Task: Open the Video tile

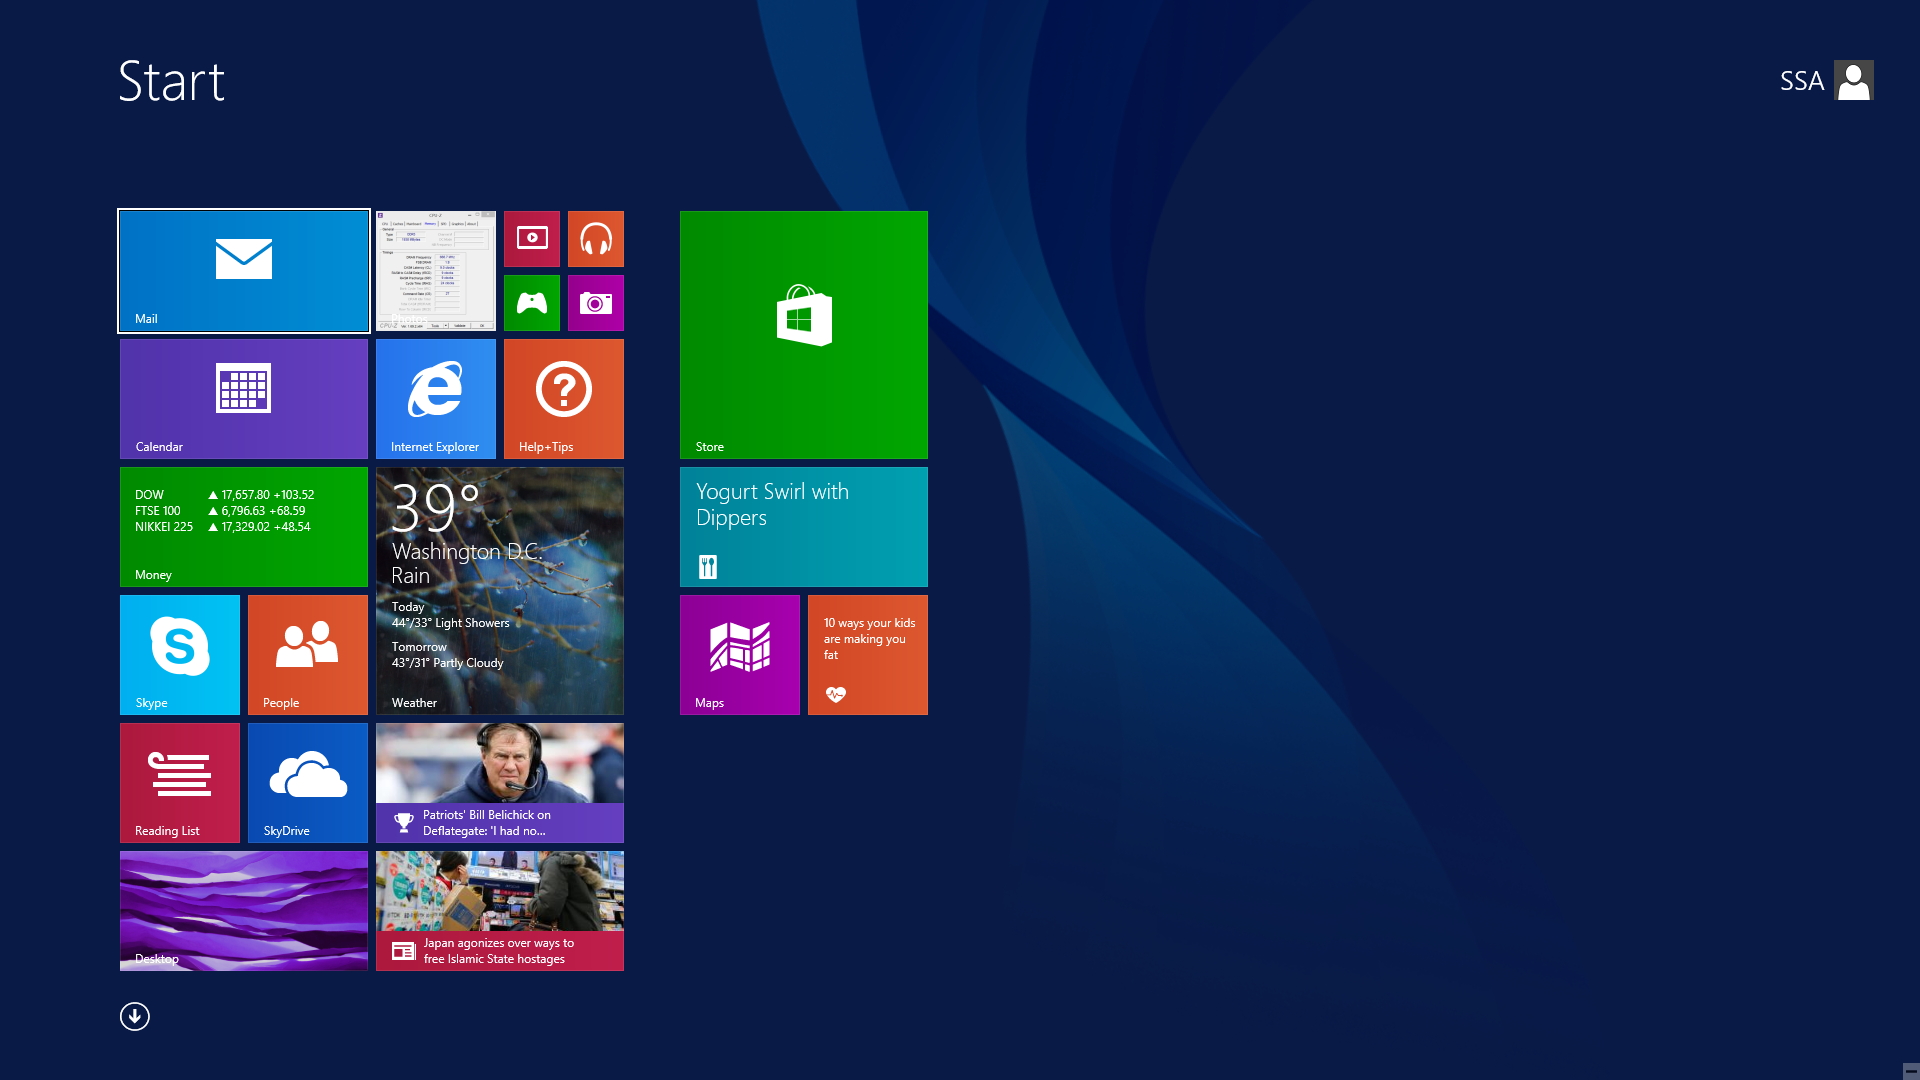Action: click(x=532, y=239)
